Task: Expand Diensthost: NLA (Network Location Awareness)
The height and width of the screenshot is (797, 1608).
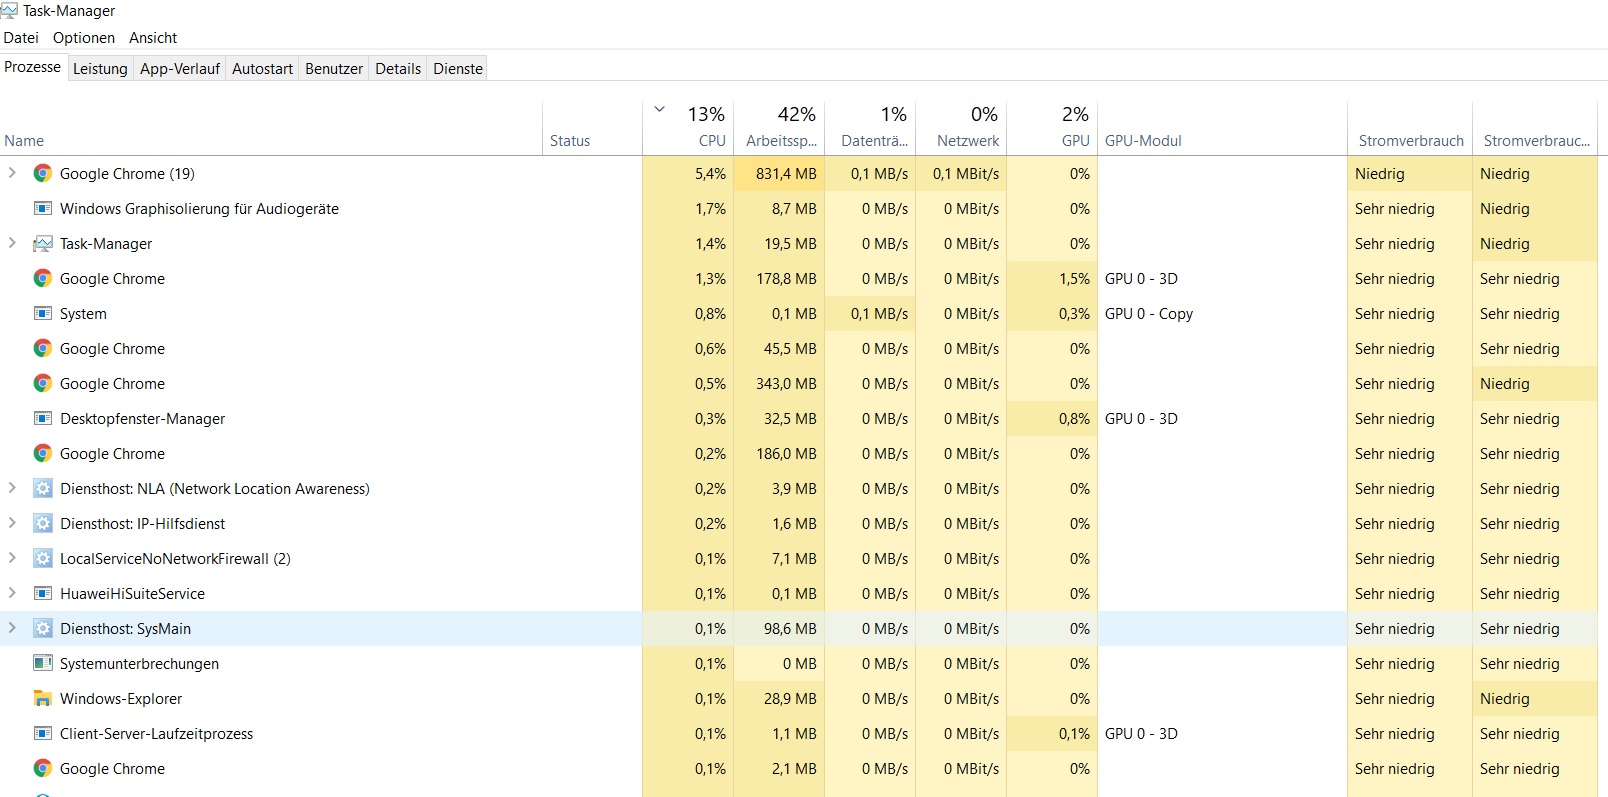Action: (12, 488)
